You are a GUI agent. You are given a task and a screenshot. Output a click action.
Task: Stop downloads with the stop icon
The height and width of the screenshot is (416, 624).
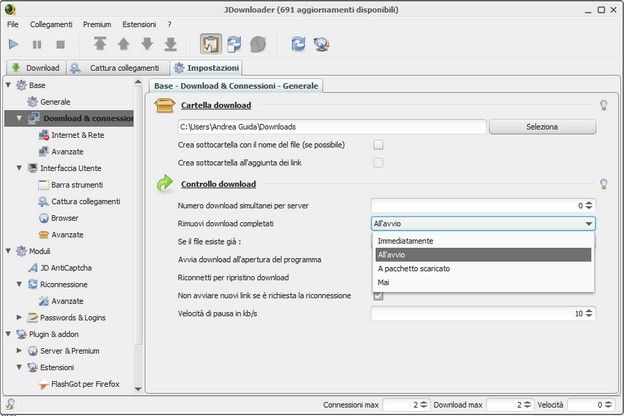60,44
